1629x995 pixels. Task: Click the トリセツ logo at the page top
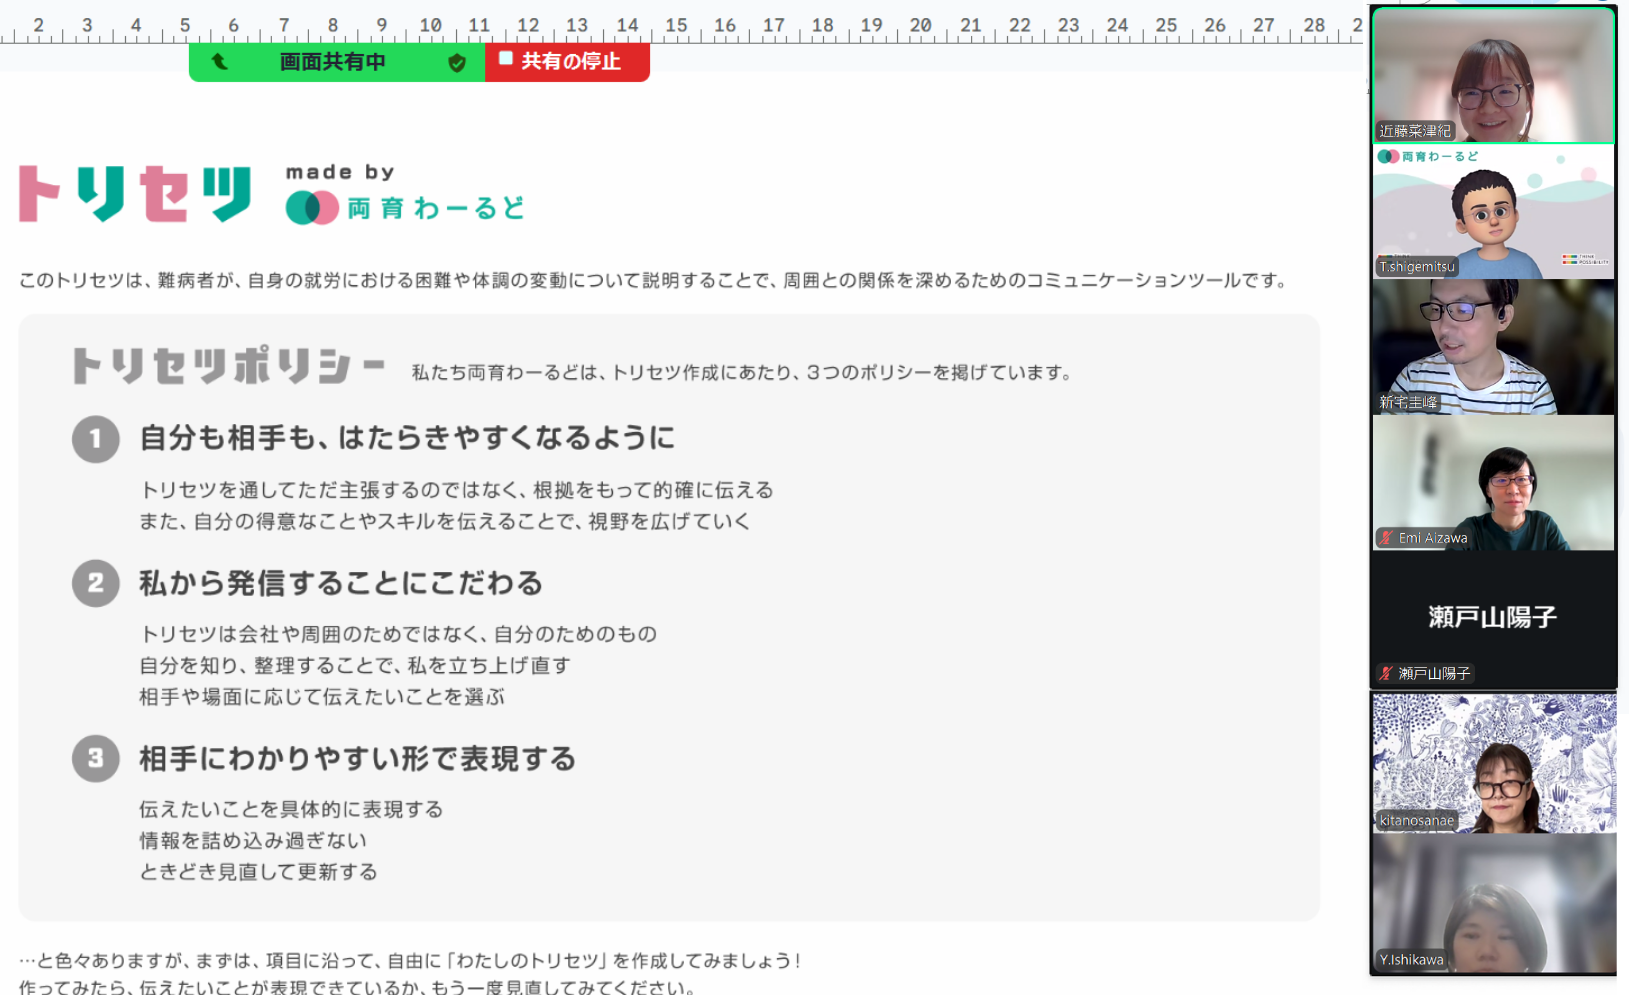(x=133, y=195)
